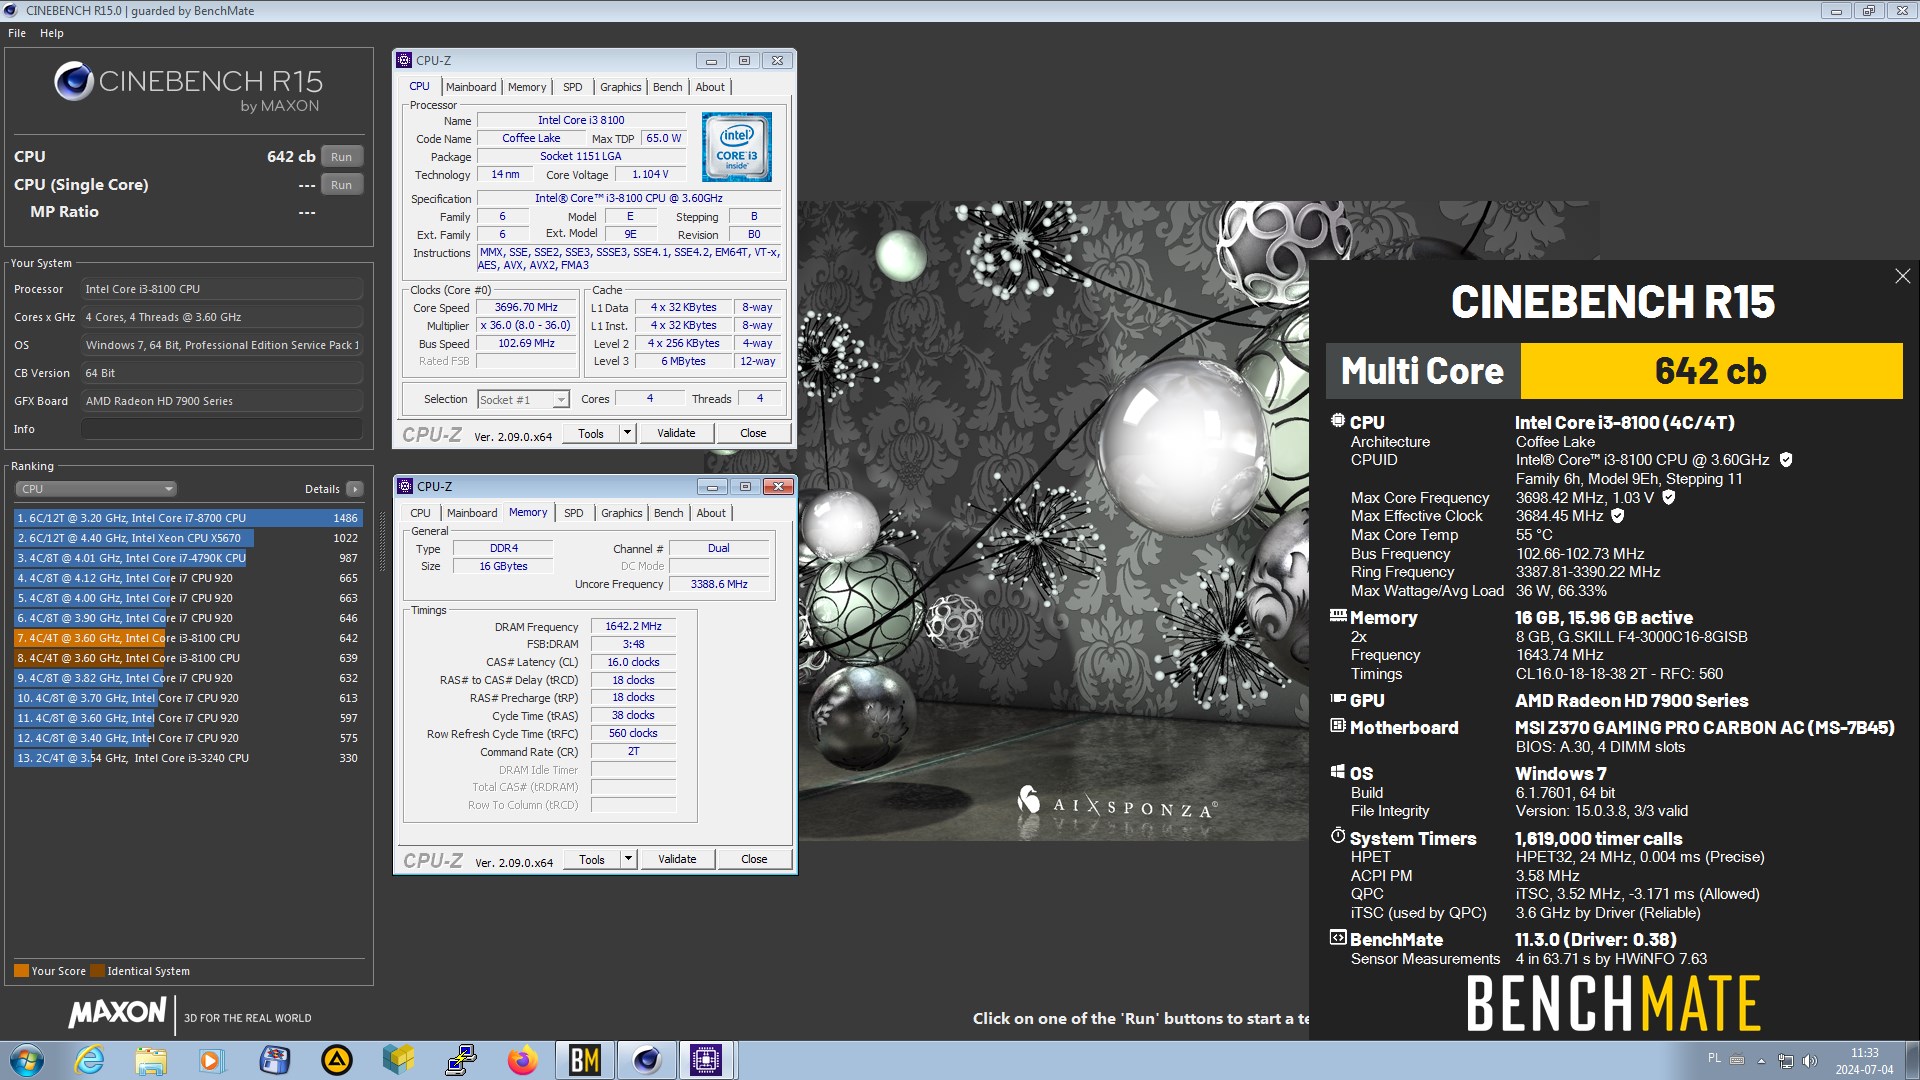
Task: Click the Memory section icon in BenchMate overlay
Action: pyautogui.click(x=1338, y=616)
